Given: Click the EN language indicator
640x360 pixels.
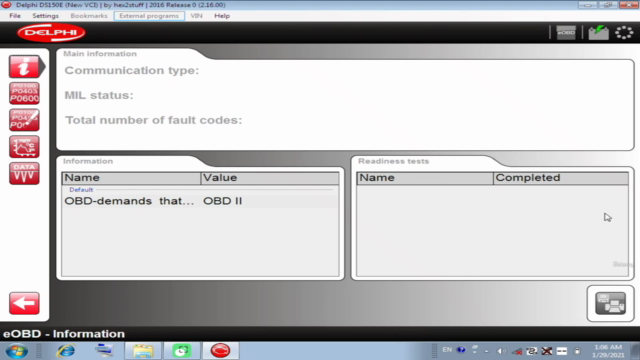Looking at the screenshot, I should (x=447, y=350).
